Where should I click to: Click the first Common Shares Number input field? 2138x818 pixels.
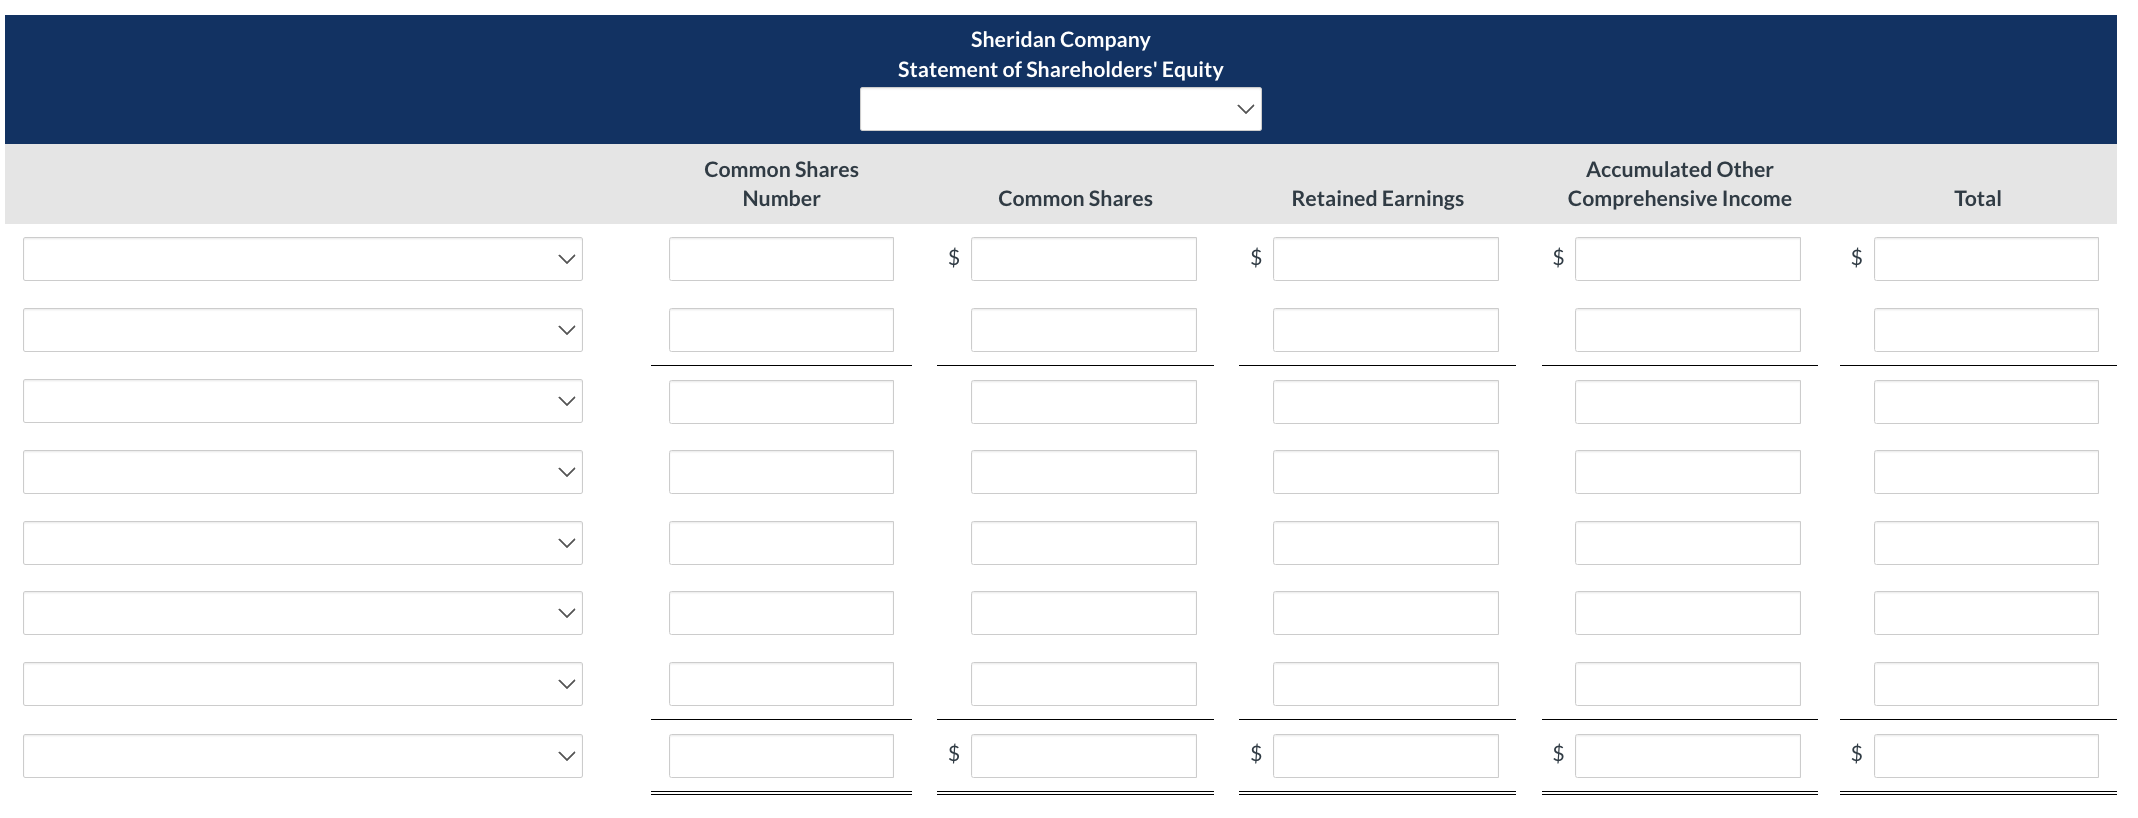(x=780, y=259)
